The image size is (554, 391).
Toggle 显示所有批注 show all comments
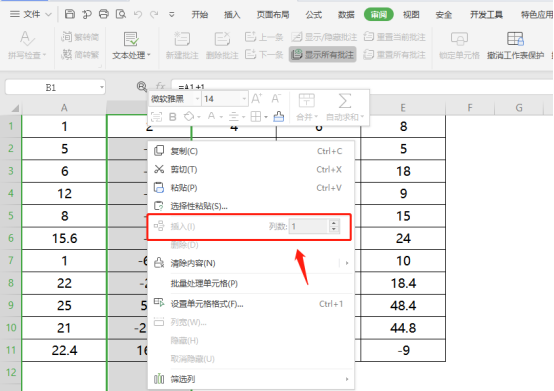coord(323,54)
